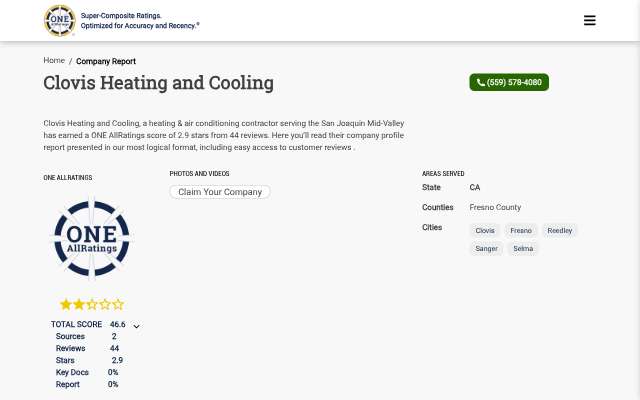Click the star rating row

92,304
